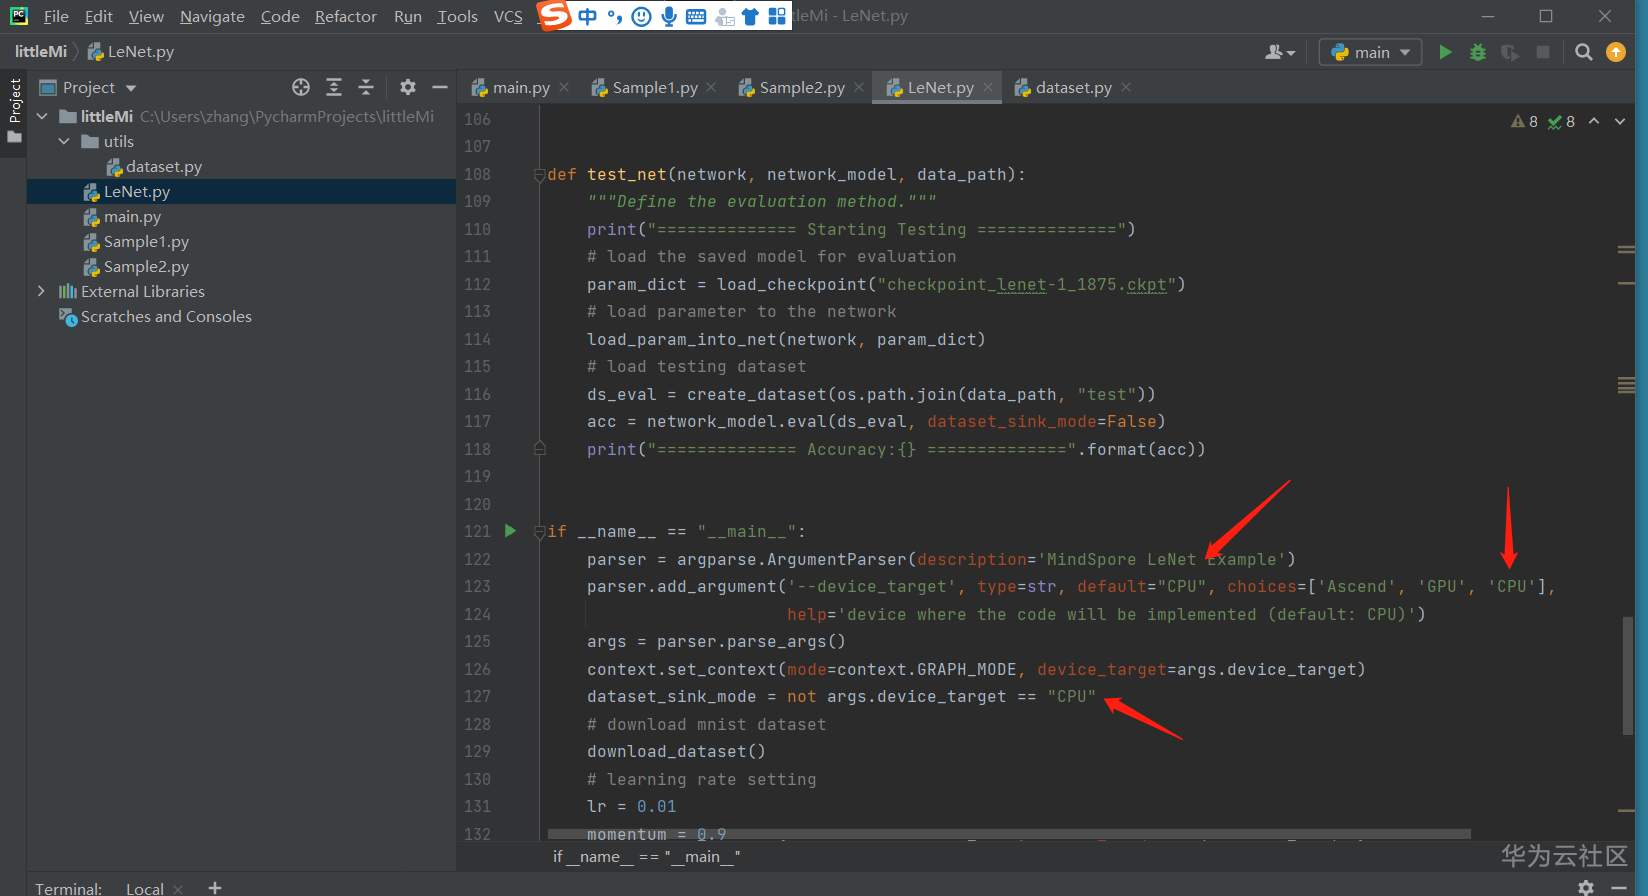Switch to the dataset.py editor tab

[1072, 88]
